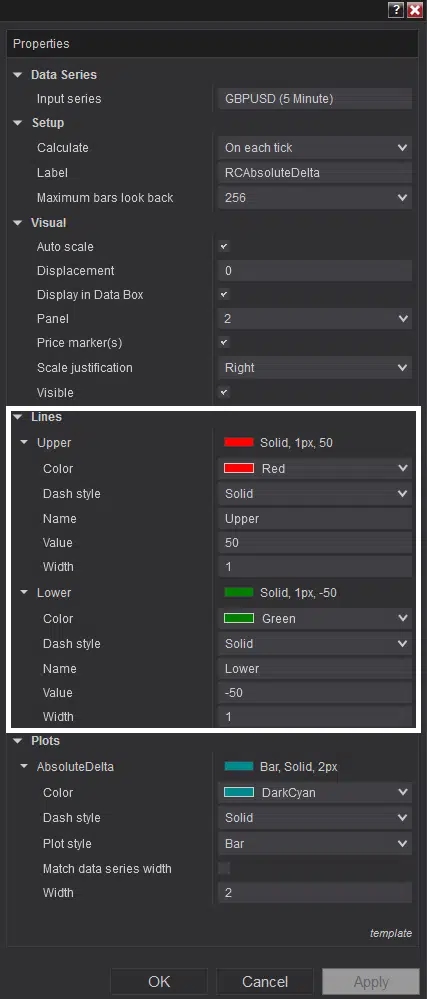Click the OK button

coord(159,982)
